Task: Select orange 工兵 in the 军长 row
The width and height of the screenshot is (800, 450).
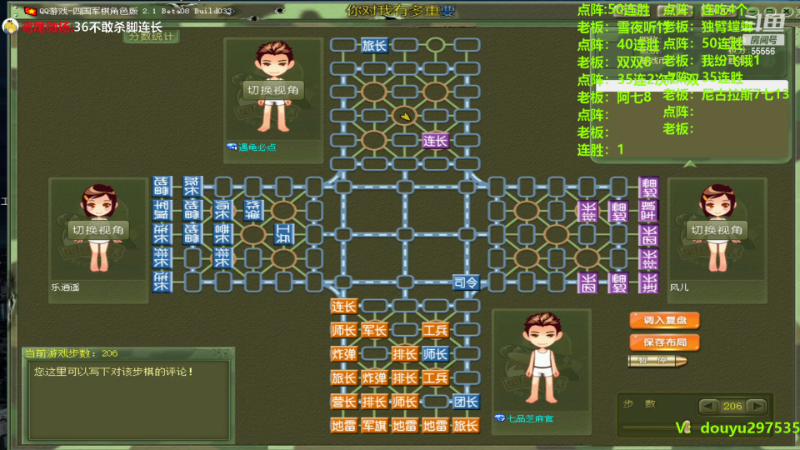Action: (x=435, y=330)
